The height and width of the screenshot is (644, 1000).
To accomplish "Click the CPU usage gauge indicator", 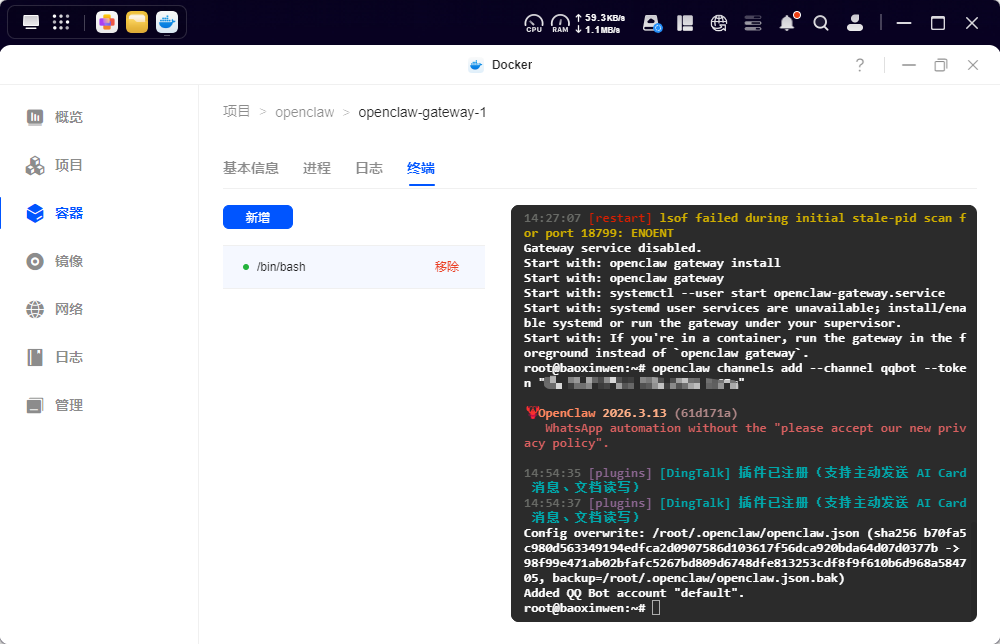I will [x=534, y=22].
